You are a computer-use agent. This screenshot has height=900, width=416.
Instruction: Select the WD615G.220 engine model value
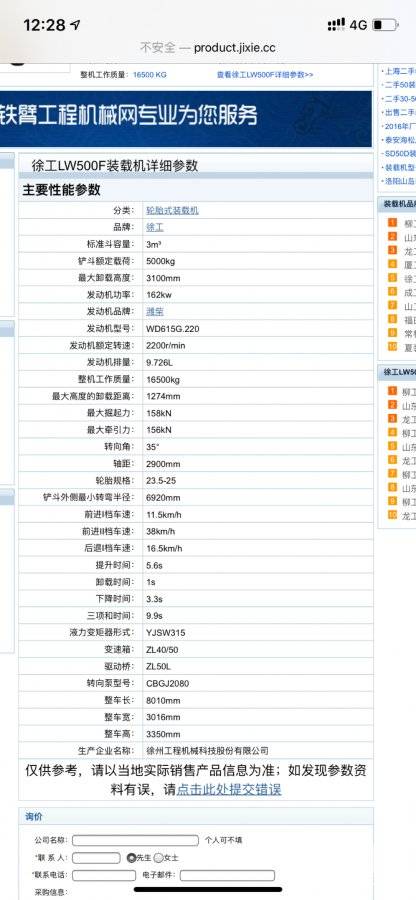coord(173,329)
